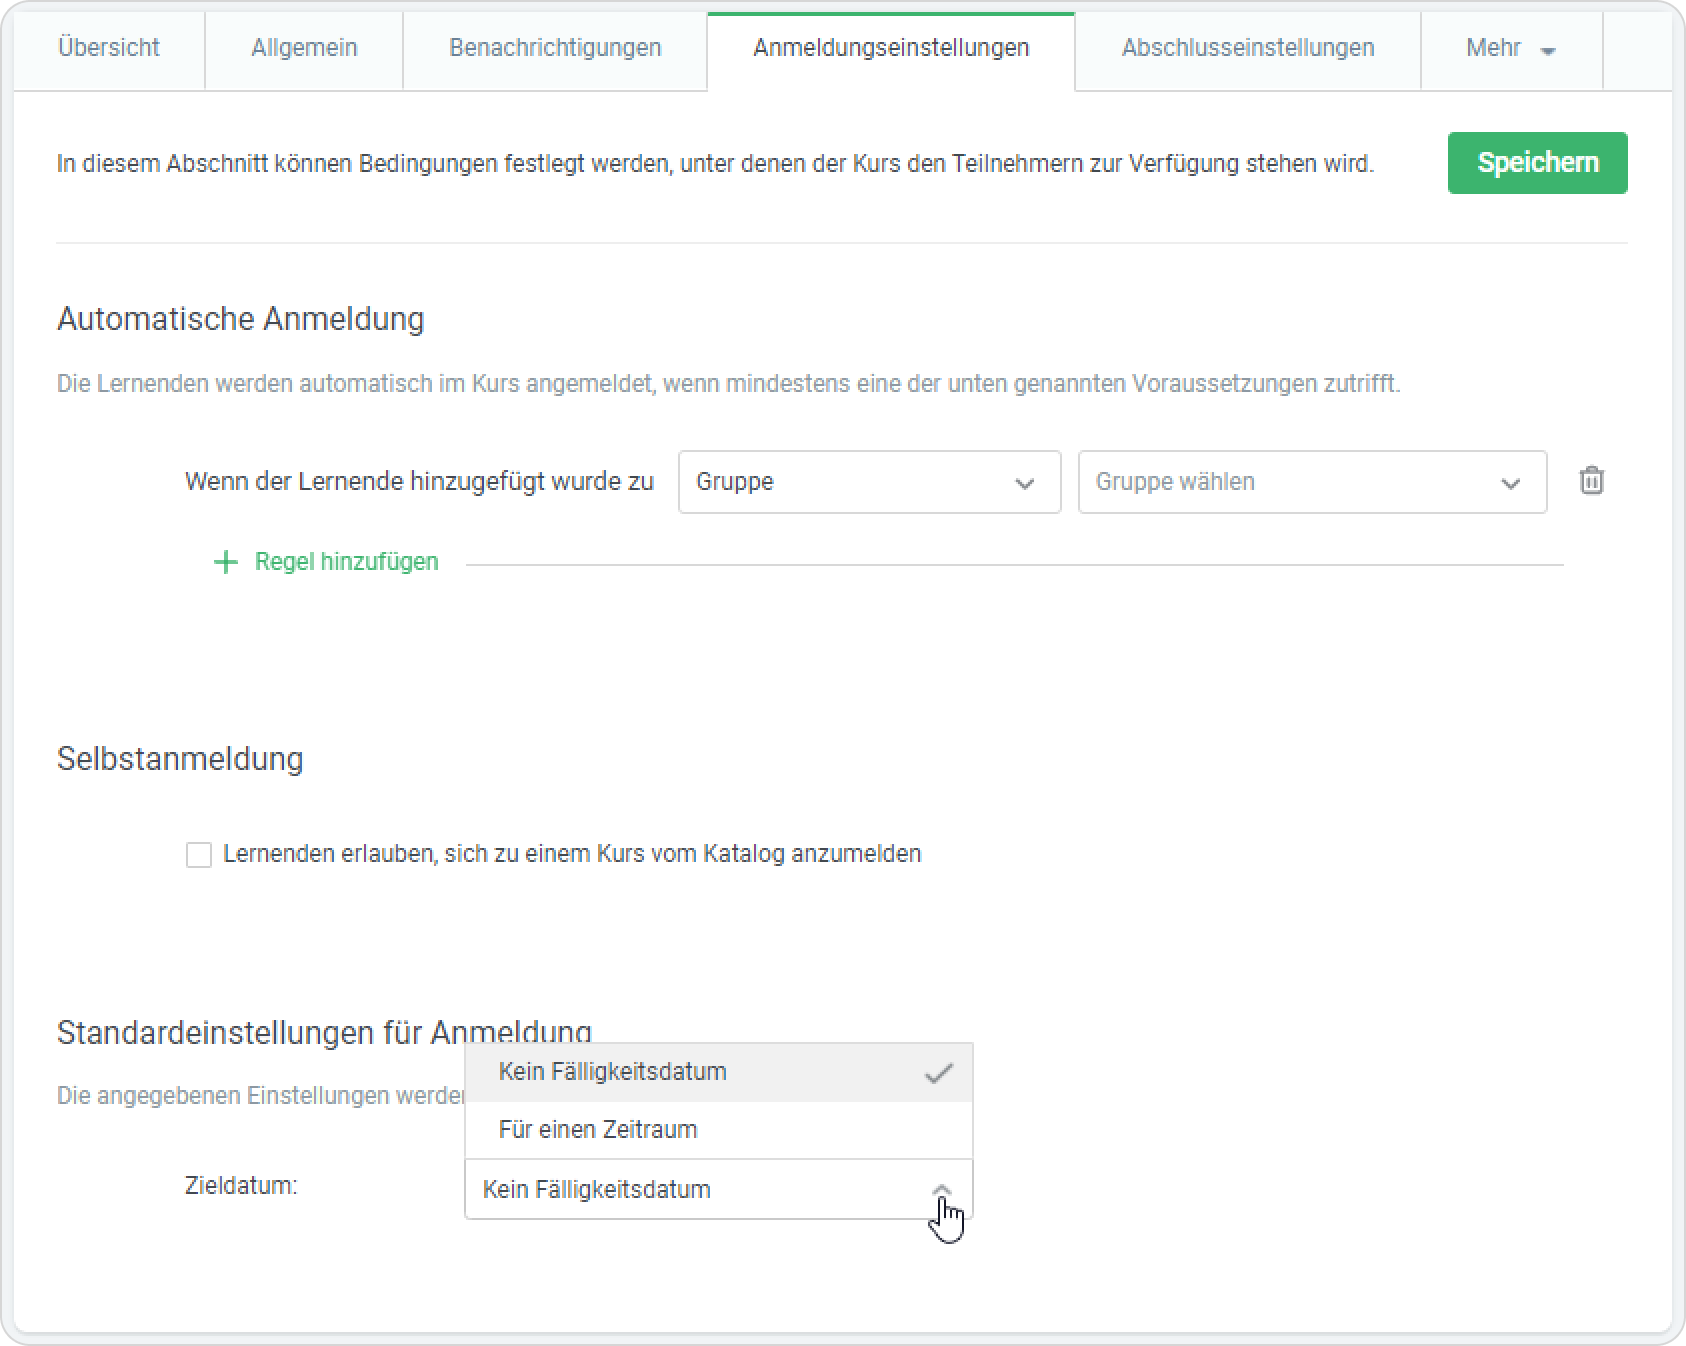Click the label 'Lernenden erlauben, sich zu einem Kurs' text
Screen dimensions: 1686x1346
tap(571, 854)
